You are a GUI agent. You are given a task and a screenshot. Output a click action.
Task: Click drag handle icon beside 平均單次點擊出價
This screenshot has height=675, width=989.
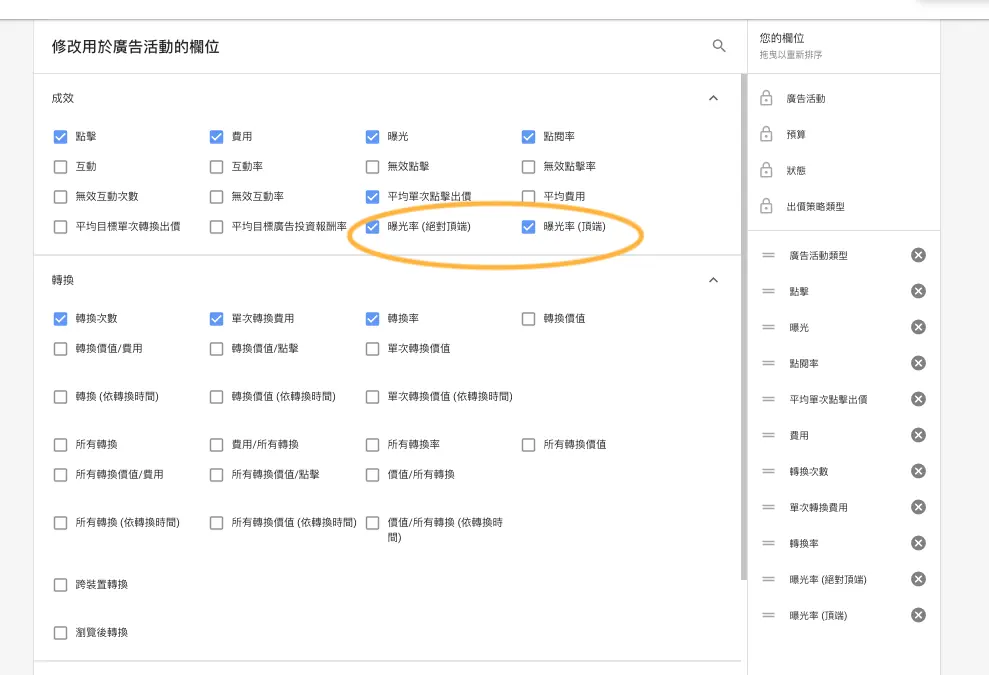[768, 399]
